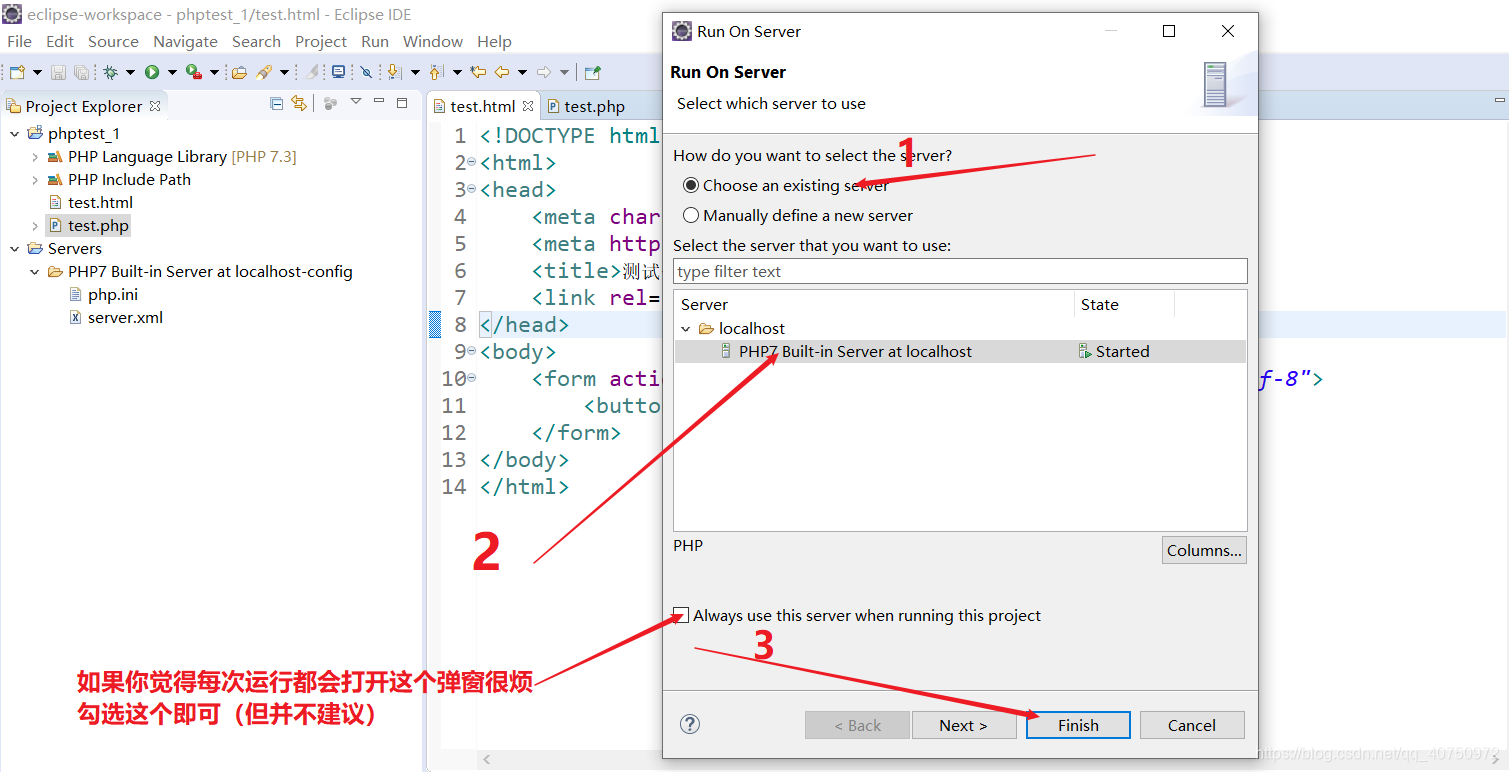This screenshot has height=772, width=1509.
Task: Click the Server column header
Action: coord(874,304)
